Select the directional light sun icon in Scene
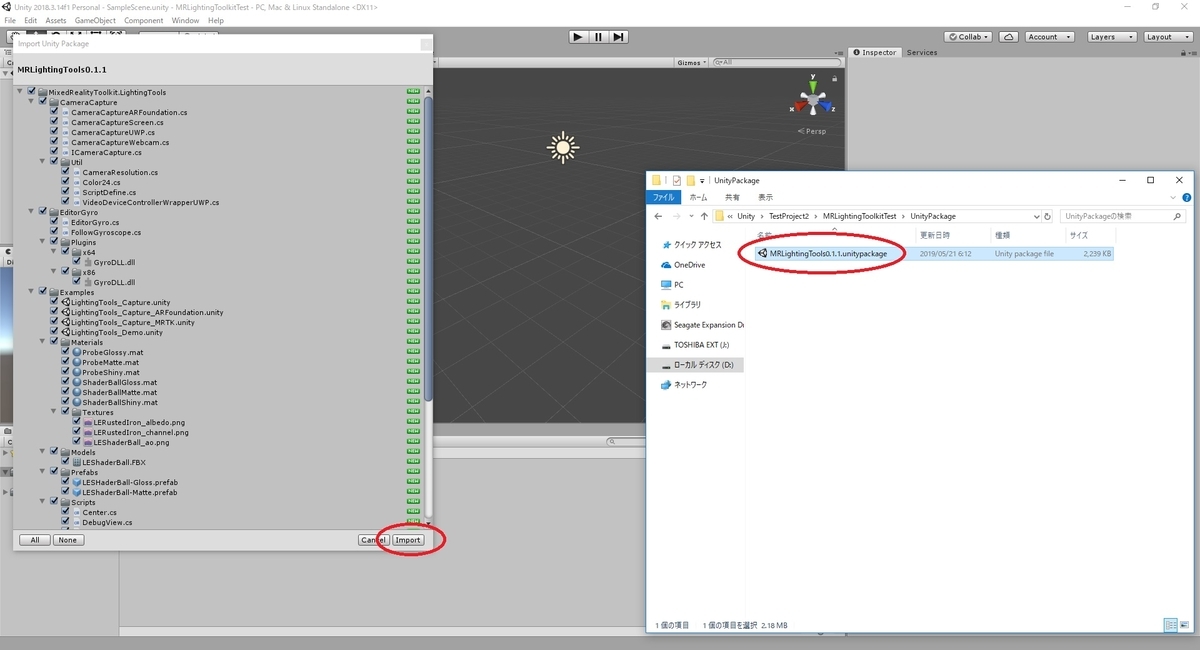Image resolution: width=1200 pixels, height=650 pixels. [x=563, y=147]
